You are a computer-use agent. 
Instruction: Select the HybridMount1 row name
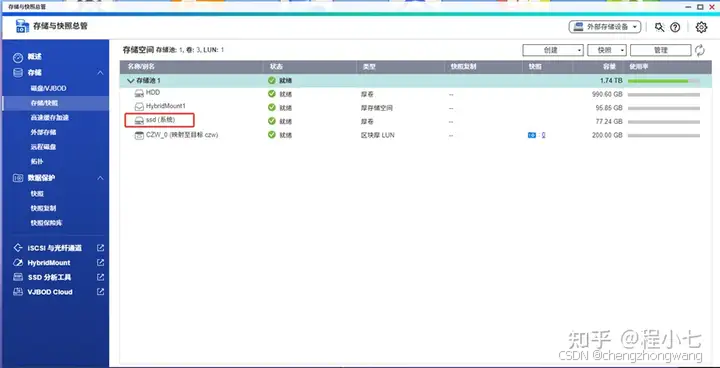point(166,106)
